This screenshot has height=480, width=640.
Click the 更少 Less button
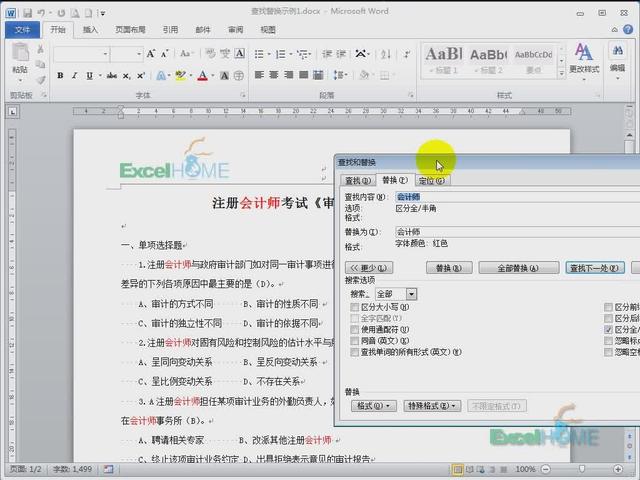pyautogui.click(x=369, y=268)
